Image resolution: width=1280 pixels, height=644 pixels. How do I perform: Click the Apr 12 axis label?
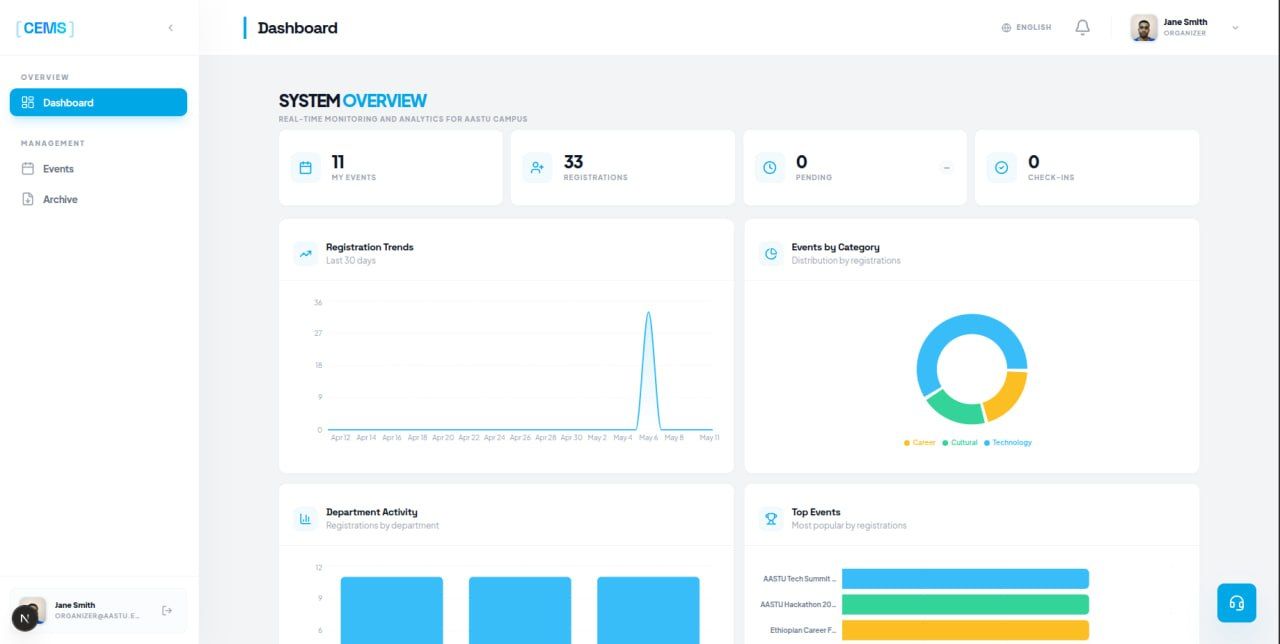340,437
